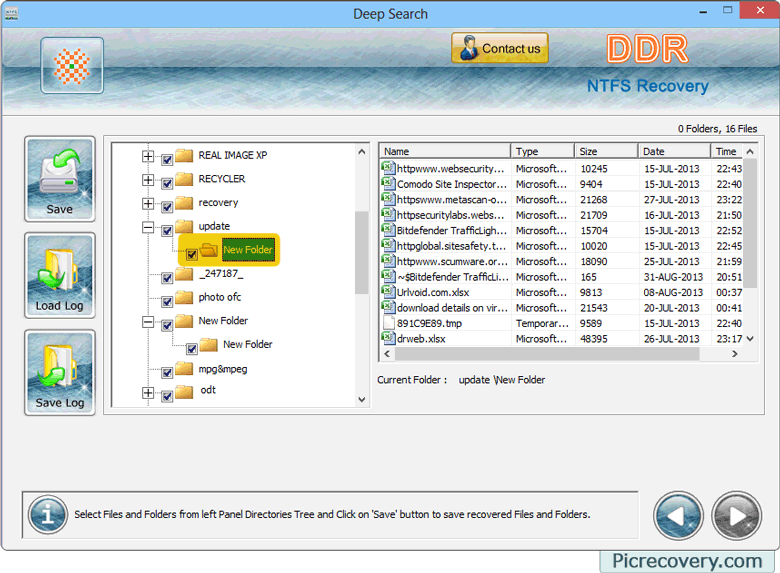Toggle checkbox for mpg&mpeg folder
The image size is (780, 573).
[167, 373]
